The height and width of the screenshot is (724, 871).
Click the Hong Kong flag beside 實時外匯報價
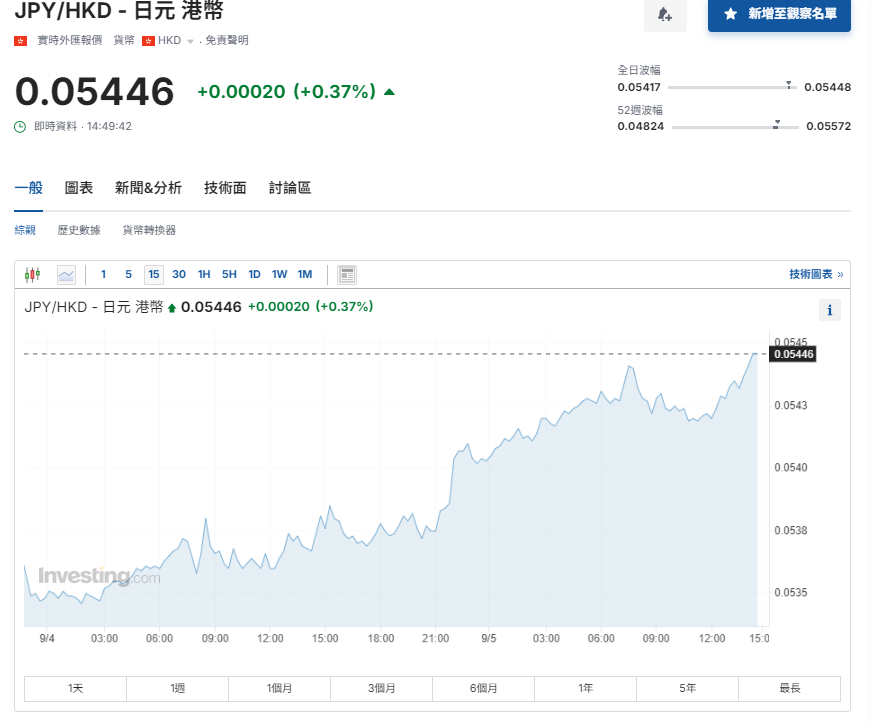[x=18, y=40]
